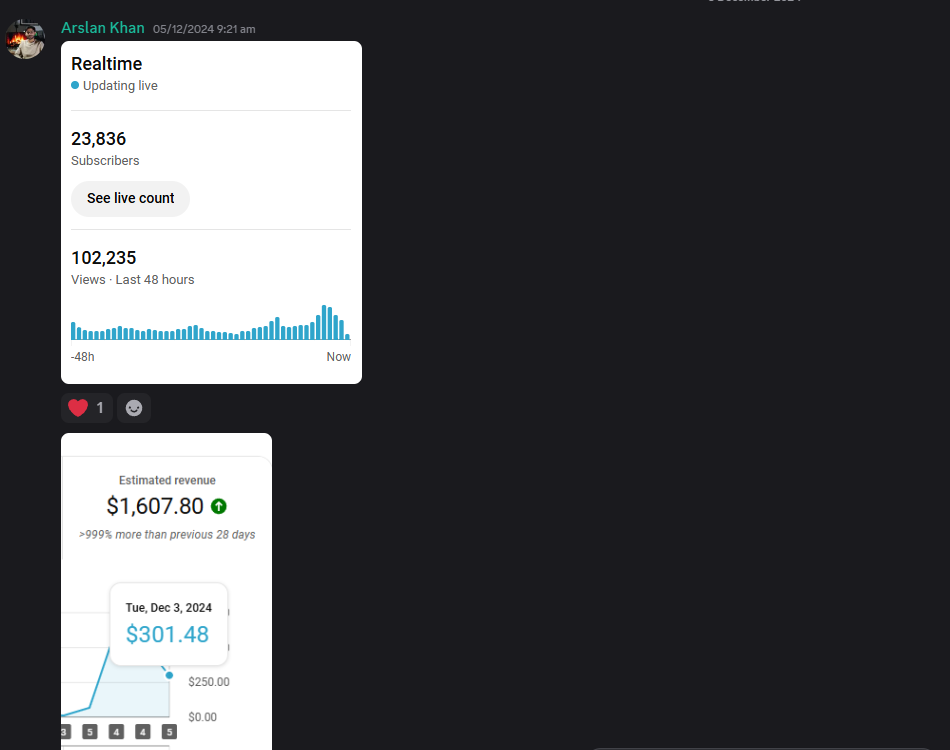Open the Realtime analytics image attachment
Viewport: 950px width, 750px height.
click(211, 213)
